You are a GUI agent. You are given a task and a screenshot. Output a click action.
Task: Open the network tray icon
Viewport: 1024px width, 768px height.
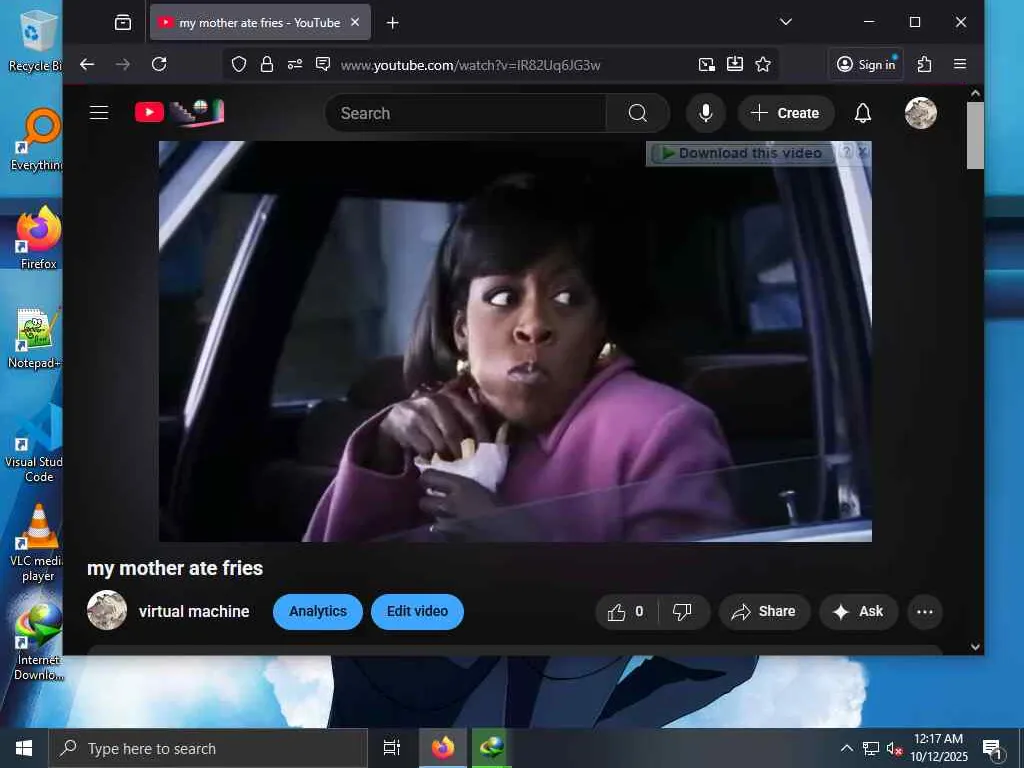tap(871, 748)
